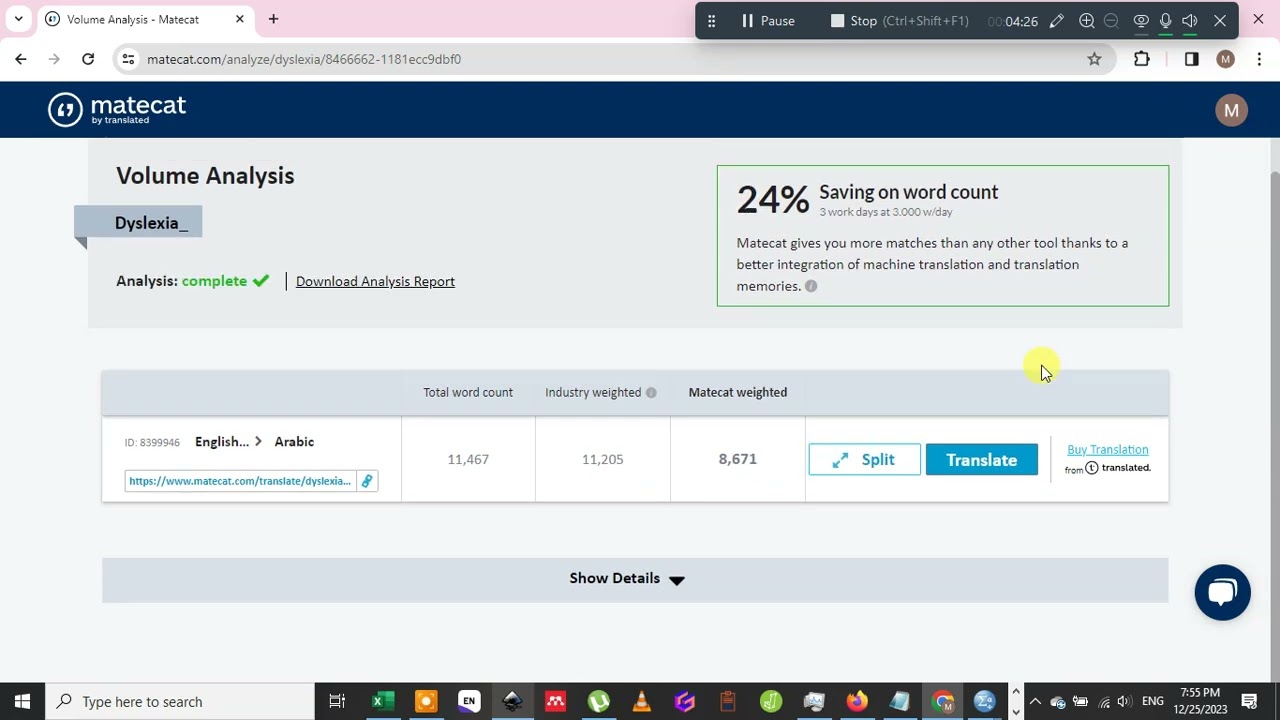Open the Chrome side panel

(x=1191, y=59)
